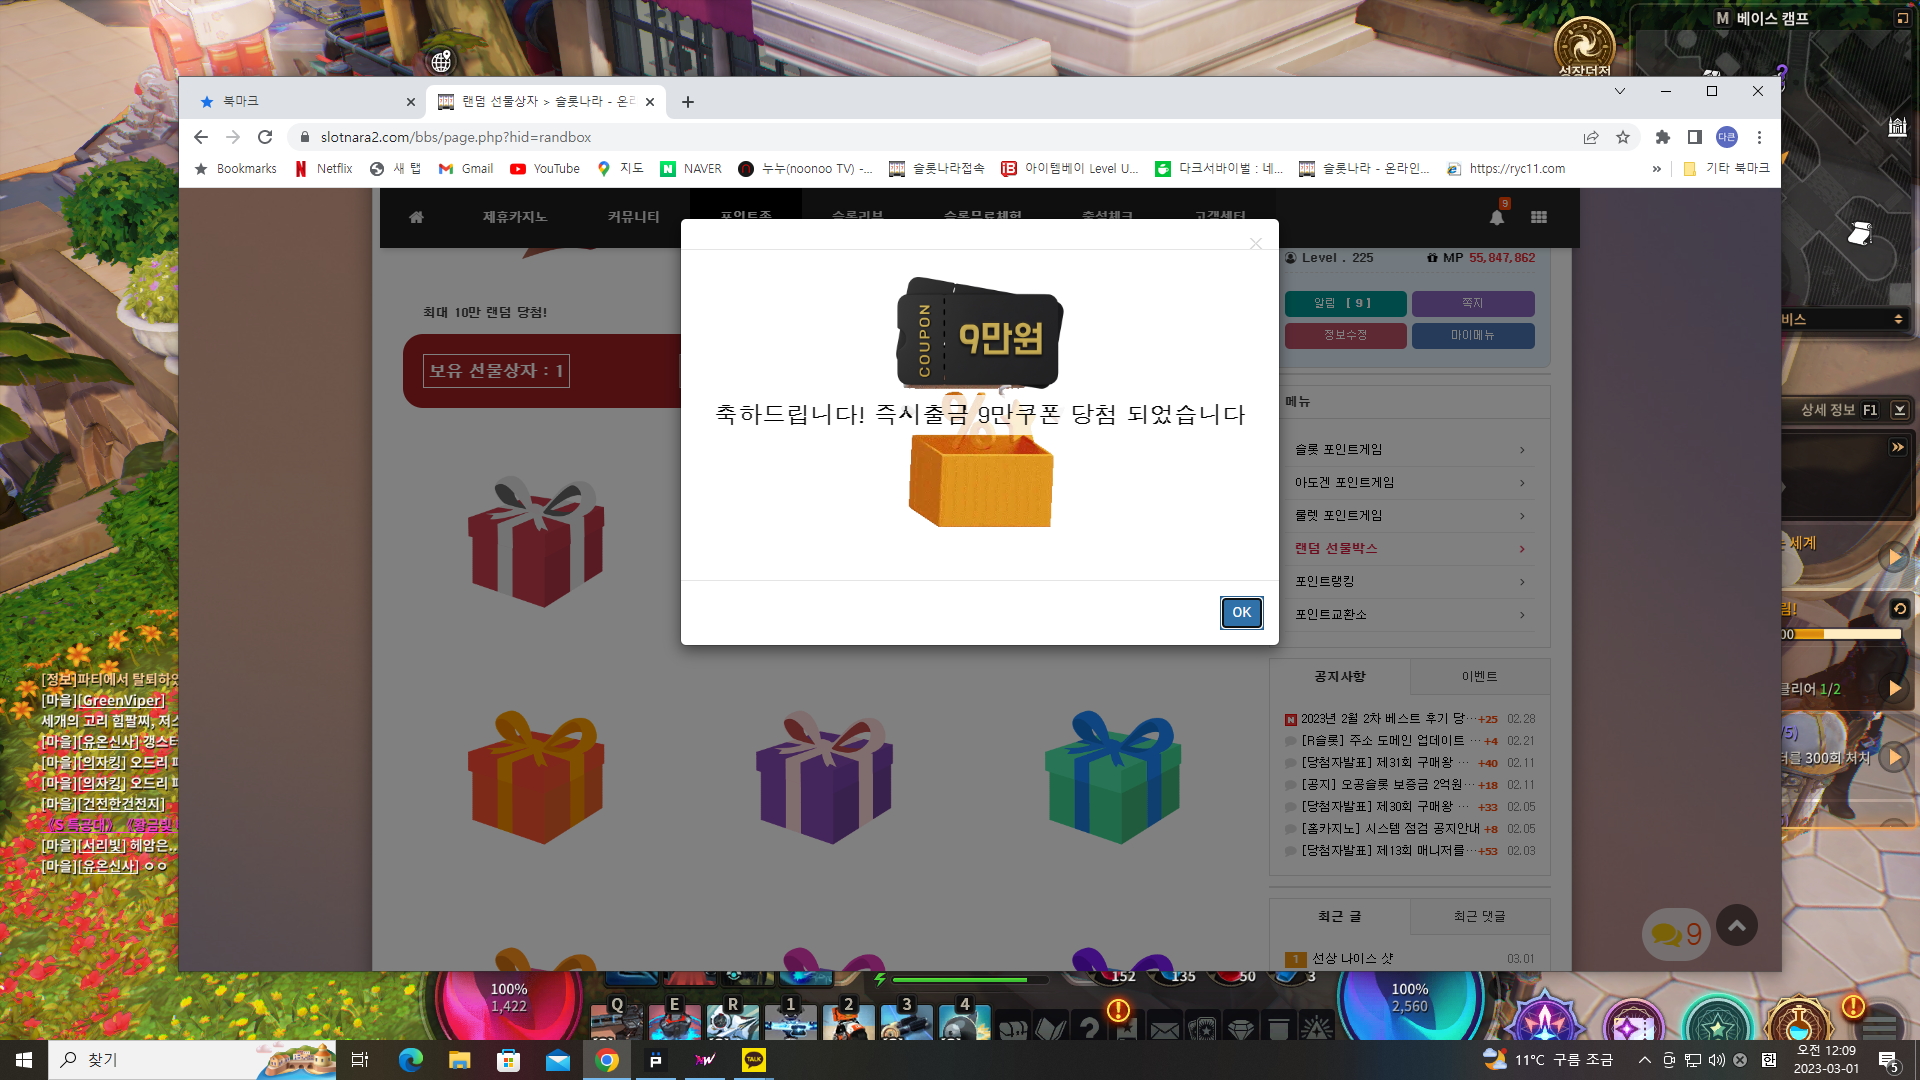
Task: Open Chrome three-dot menu
Action: coord(1759,137)
